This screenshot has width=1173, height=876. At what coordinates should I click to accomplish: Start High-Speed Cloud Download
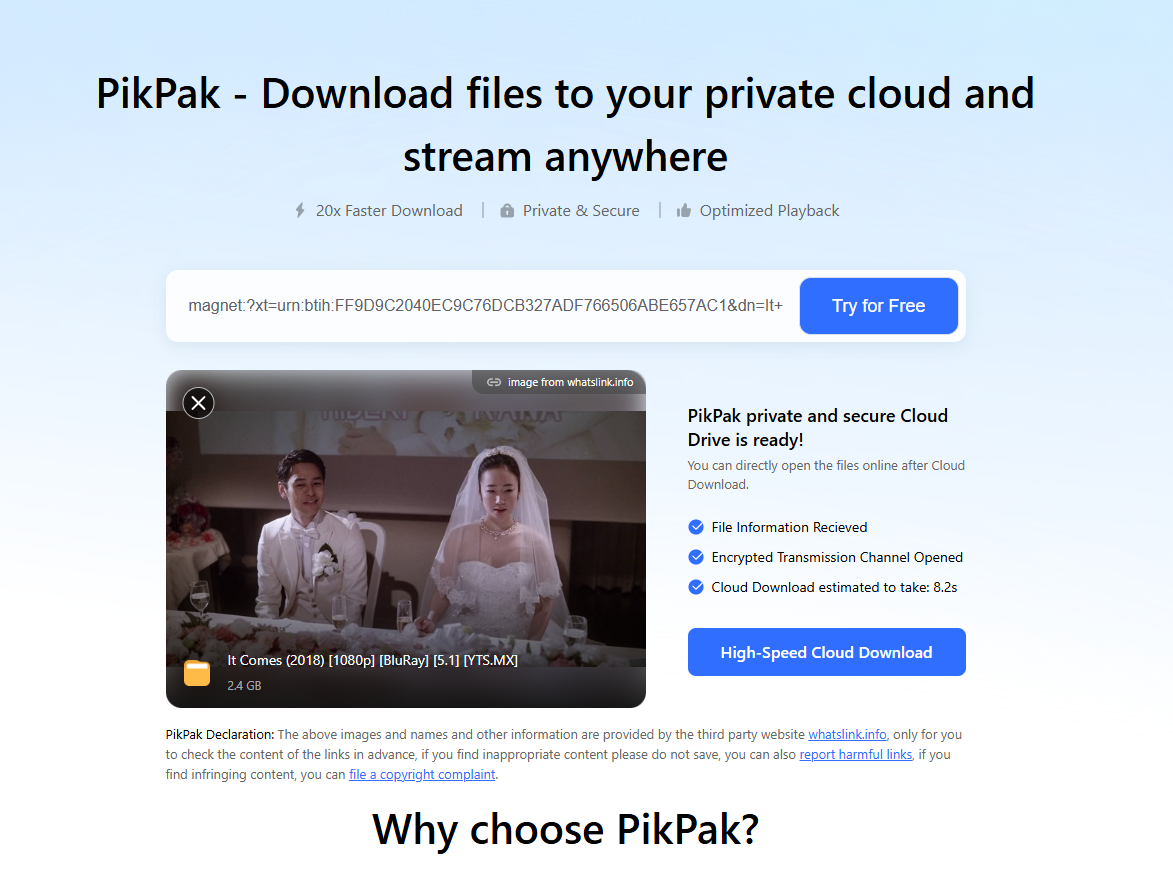pos(827,652)
